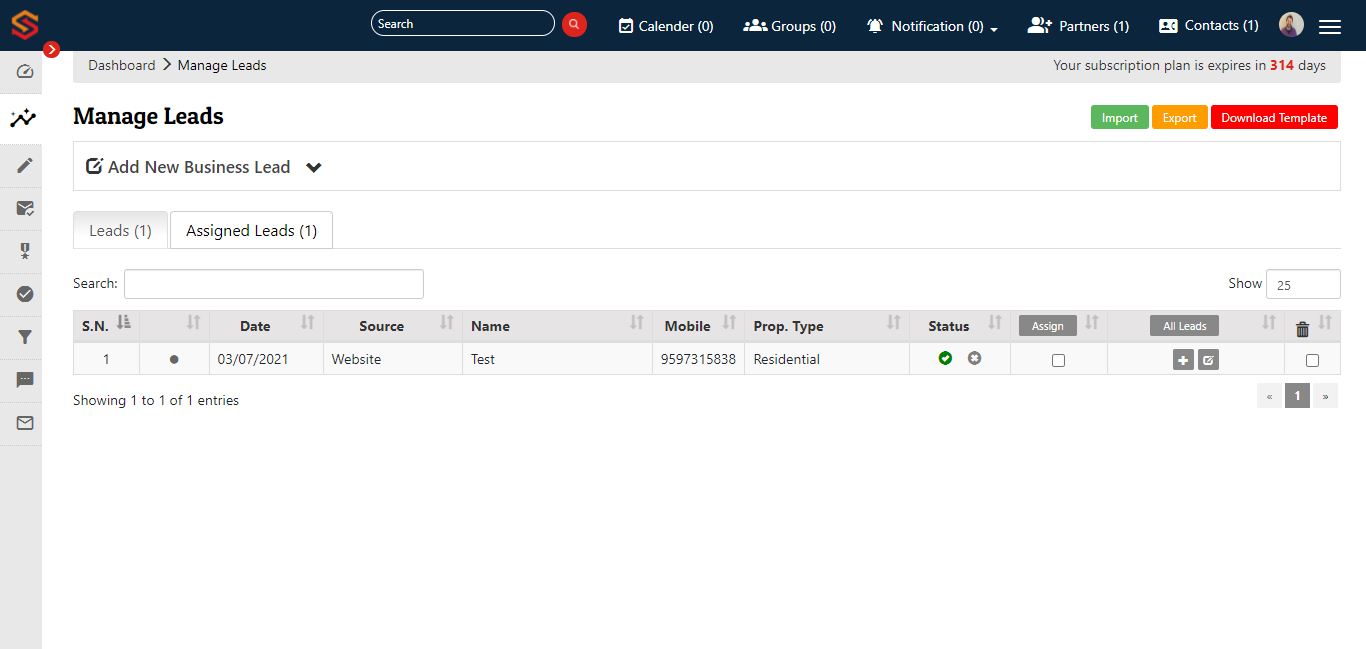
Task: Click the Dashboard breadcrumb link
Action: point(121,65)
